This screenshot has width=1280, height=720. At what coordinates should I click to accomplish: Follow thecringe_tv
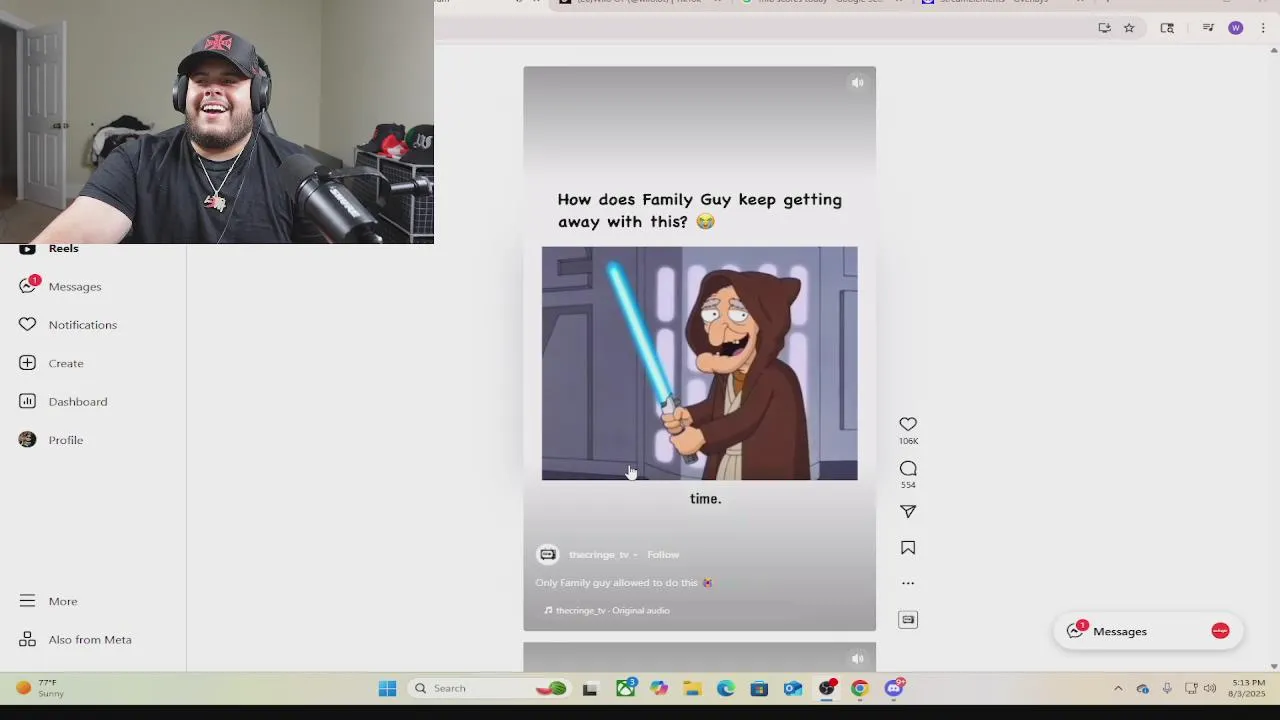pyautogui.click(x=663, y=555)
